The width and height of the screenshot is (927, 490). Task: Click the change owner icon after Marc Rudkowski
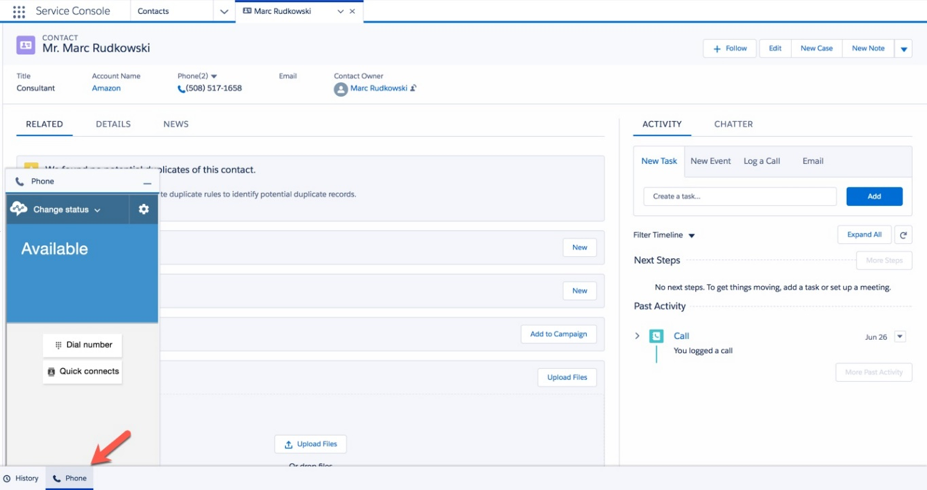(413, 88)
